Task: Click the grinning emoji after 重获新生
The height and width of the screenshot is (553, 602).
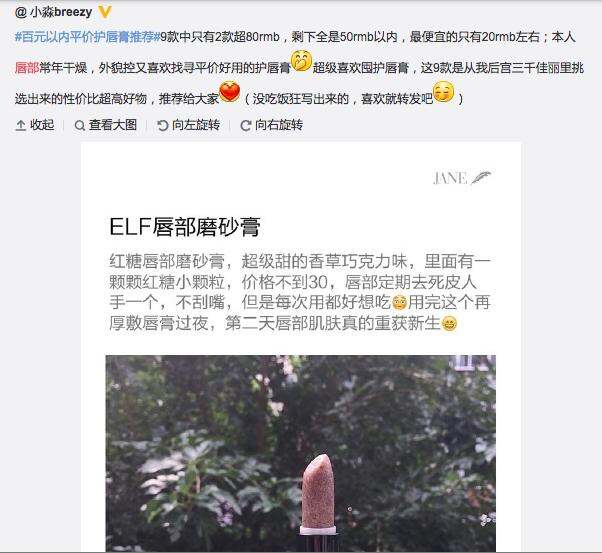Action: tap(449, 323)
